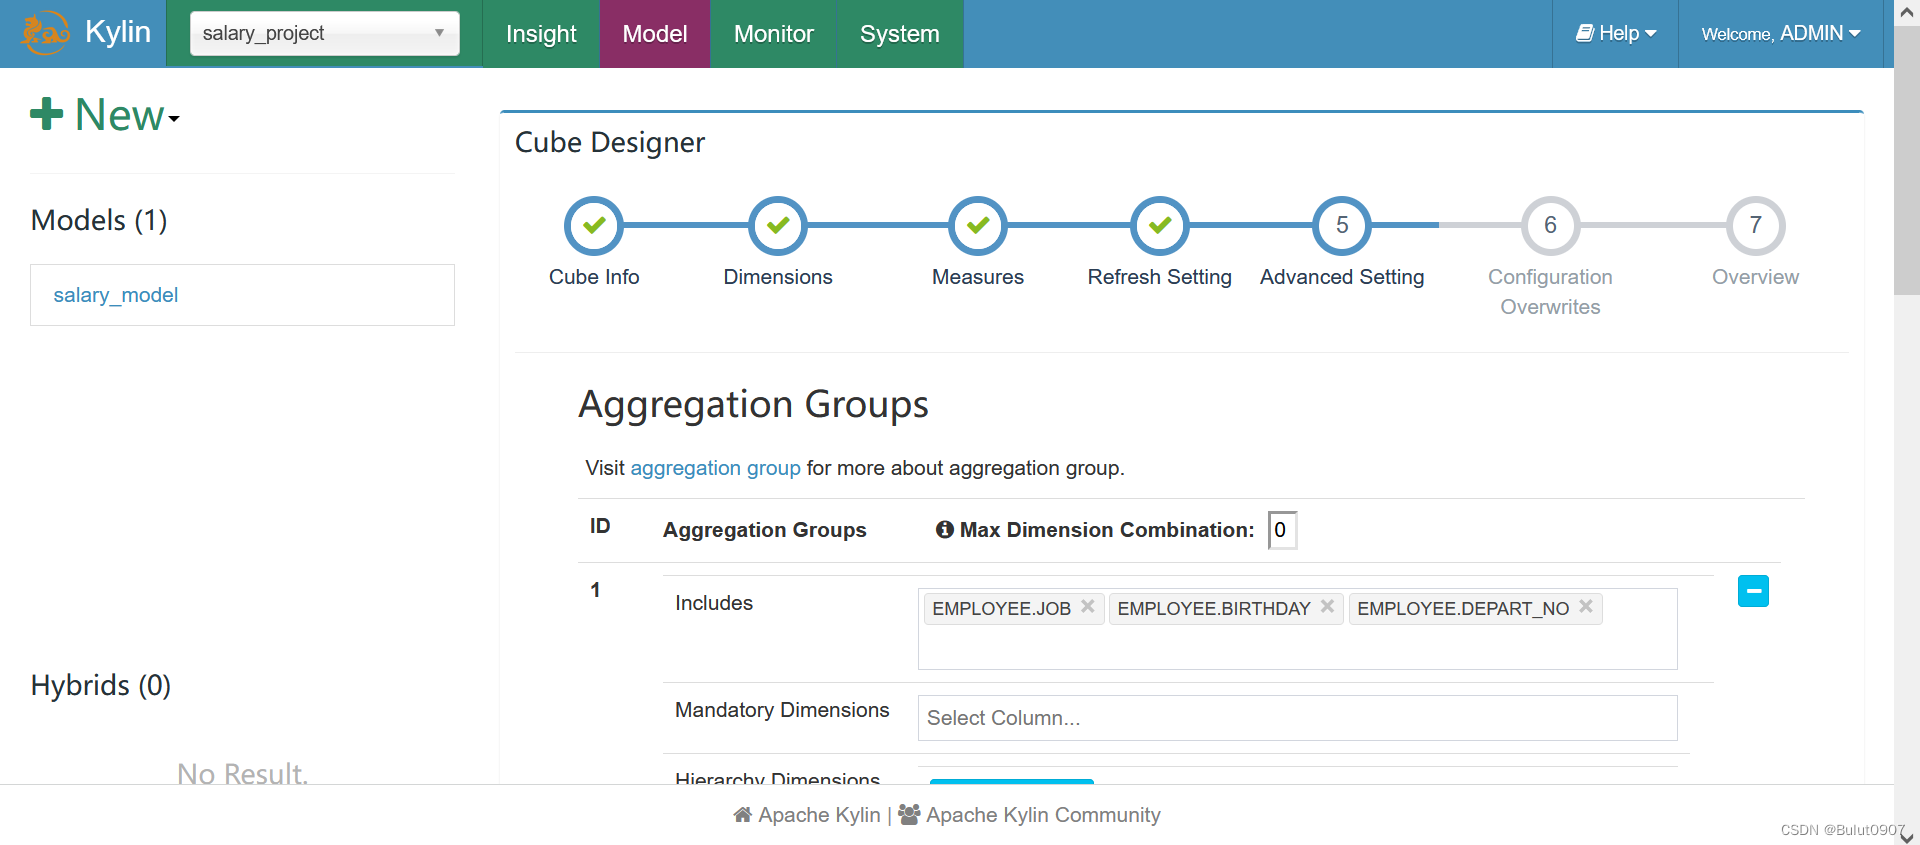Click the Models (1) heading
This screenshot has height=845, width=1920.
[99, 220]
